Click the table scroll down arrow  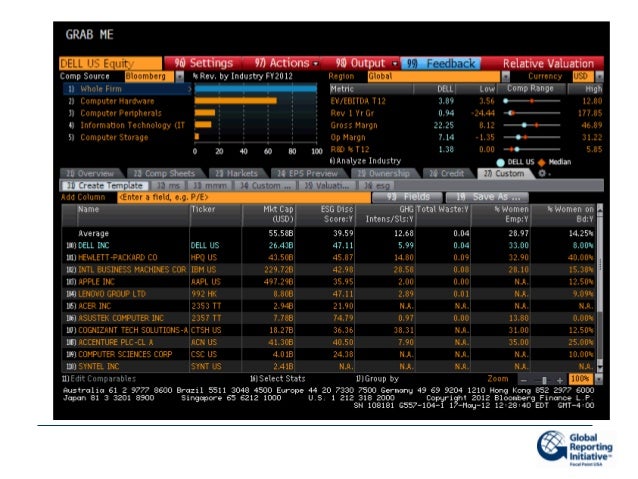600,367
